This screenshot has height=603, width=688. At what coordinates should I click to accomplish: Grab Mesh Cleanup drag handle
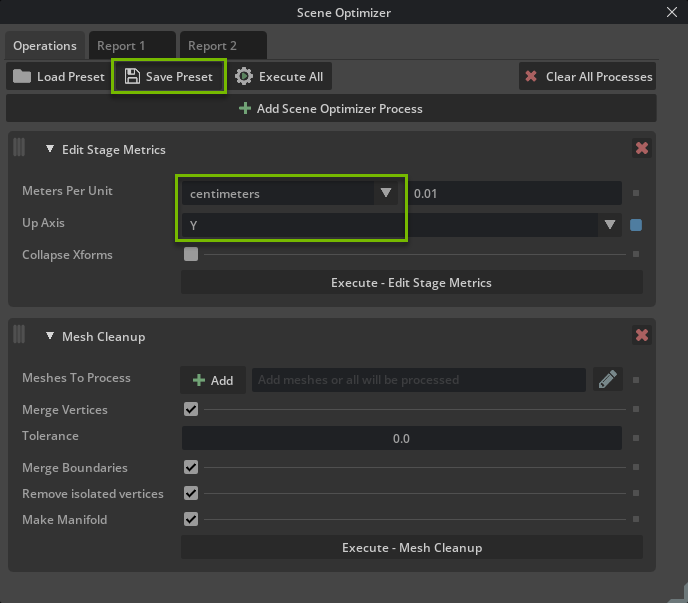[x=19, y=334]
